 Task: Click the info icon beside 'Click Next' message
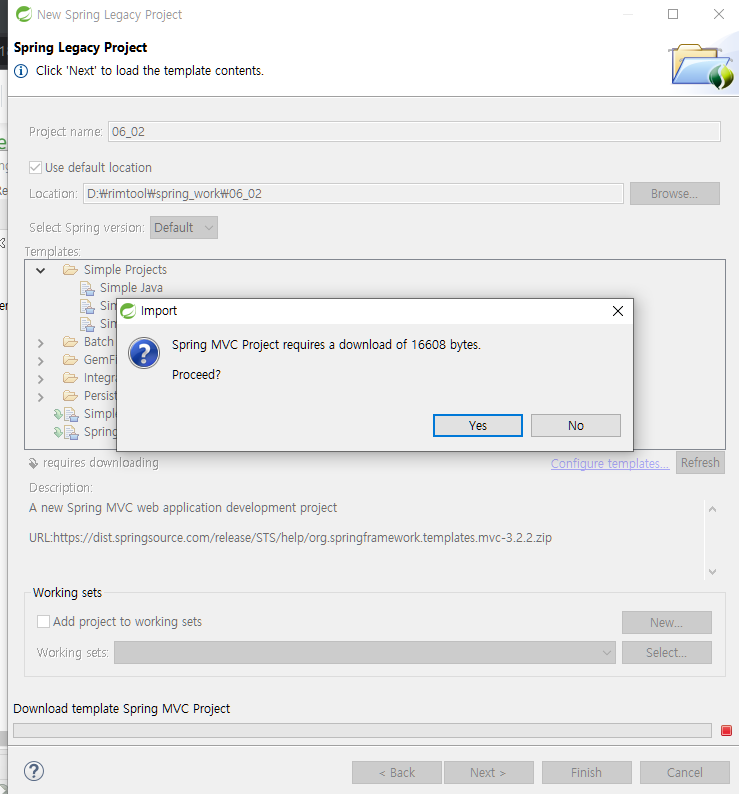[21, 71]
